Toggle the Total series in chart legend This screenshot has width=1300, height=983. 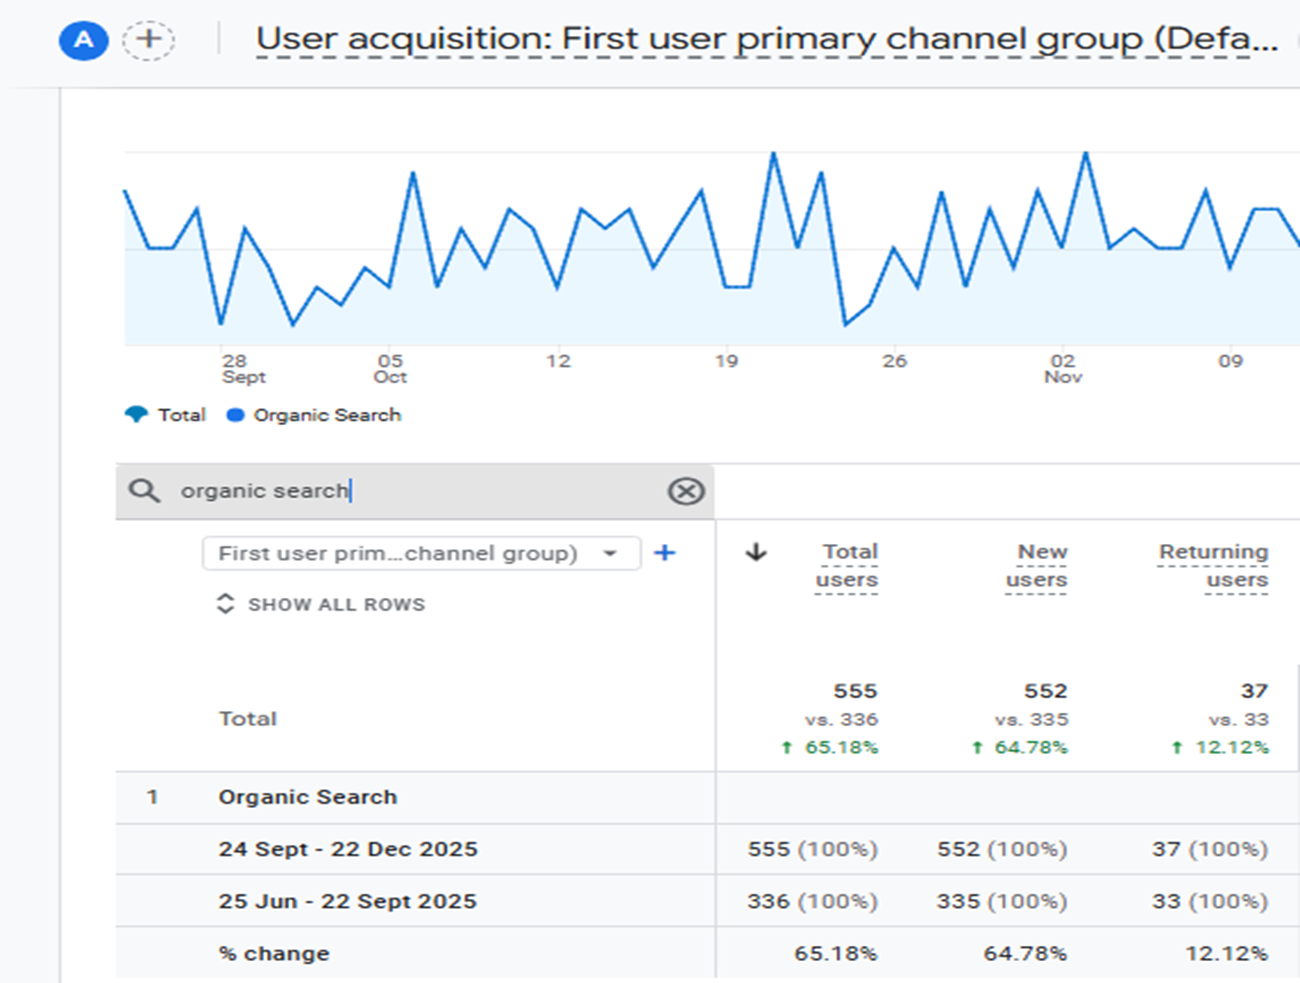pos(165,415)
